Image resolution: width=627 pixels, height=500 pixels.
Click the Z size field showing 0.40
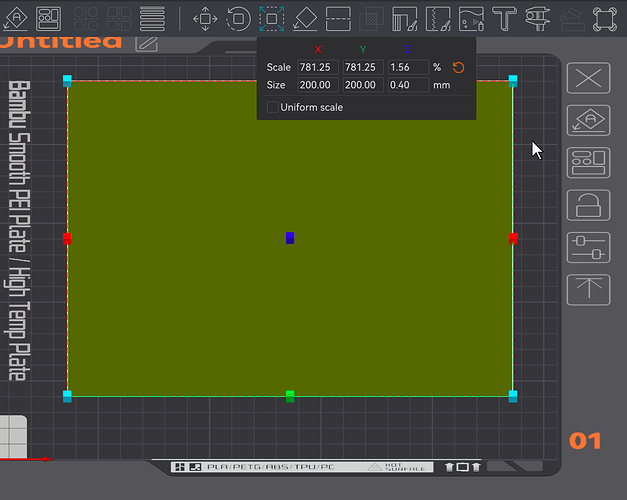408,85
